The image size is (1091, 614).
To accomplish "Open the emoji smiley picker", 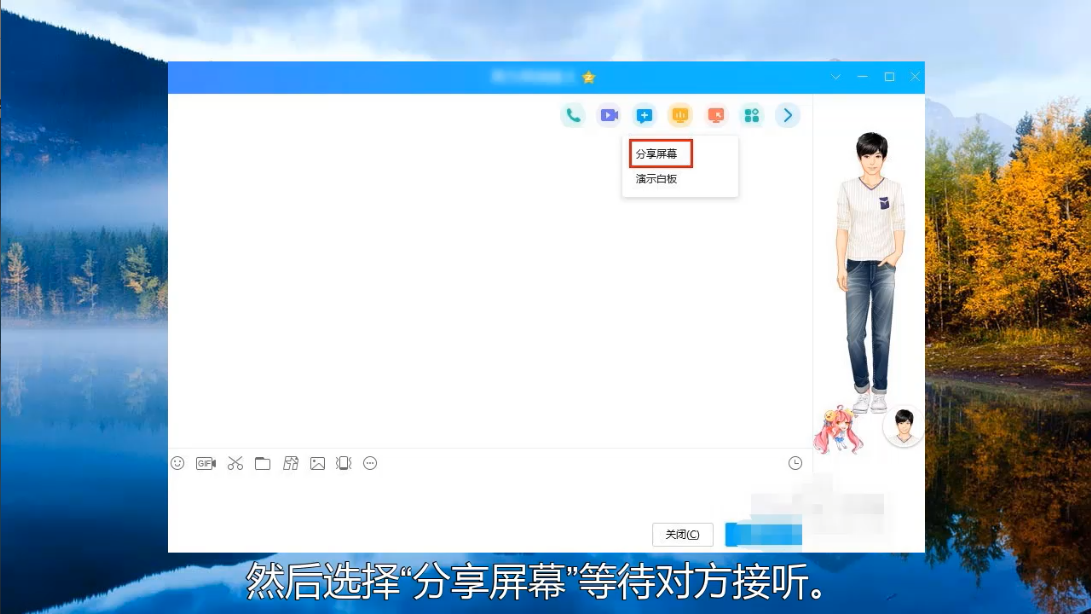I will (178, 463).
